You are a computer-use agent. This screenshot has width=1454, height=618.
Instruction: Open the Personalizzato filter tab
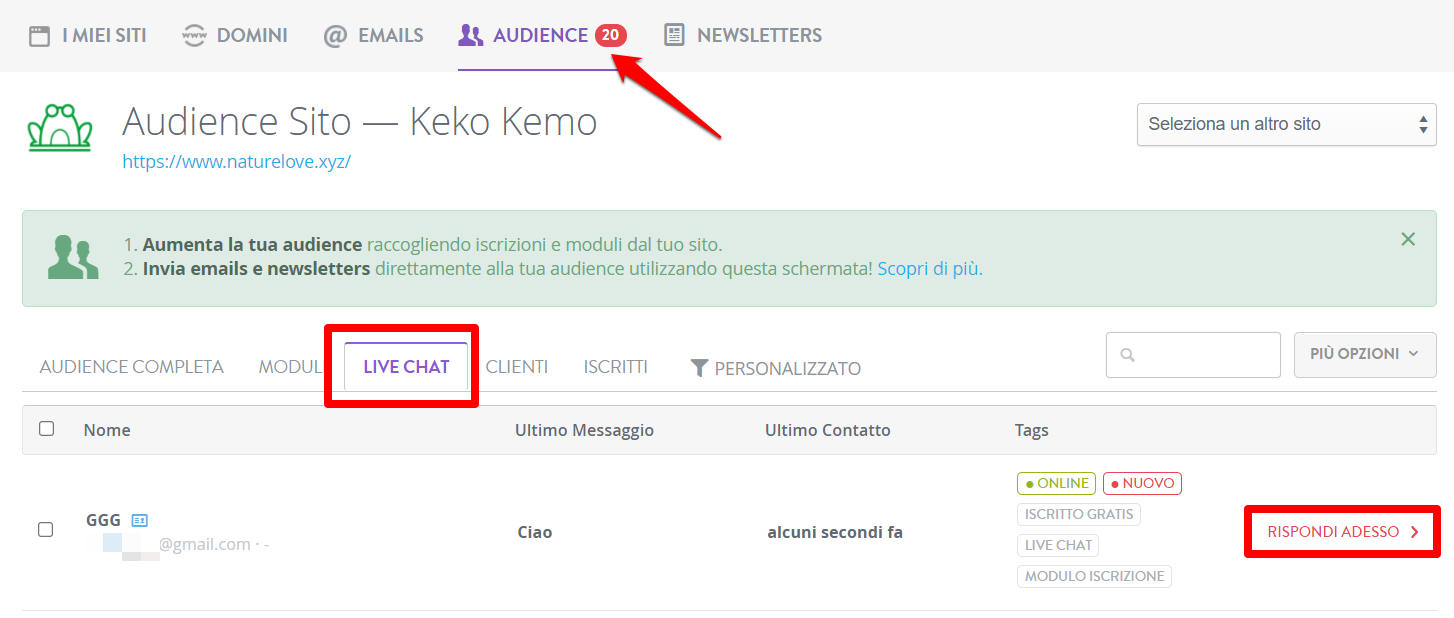coord(776,368)
